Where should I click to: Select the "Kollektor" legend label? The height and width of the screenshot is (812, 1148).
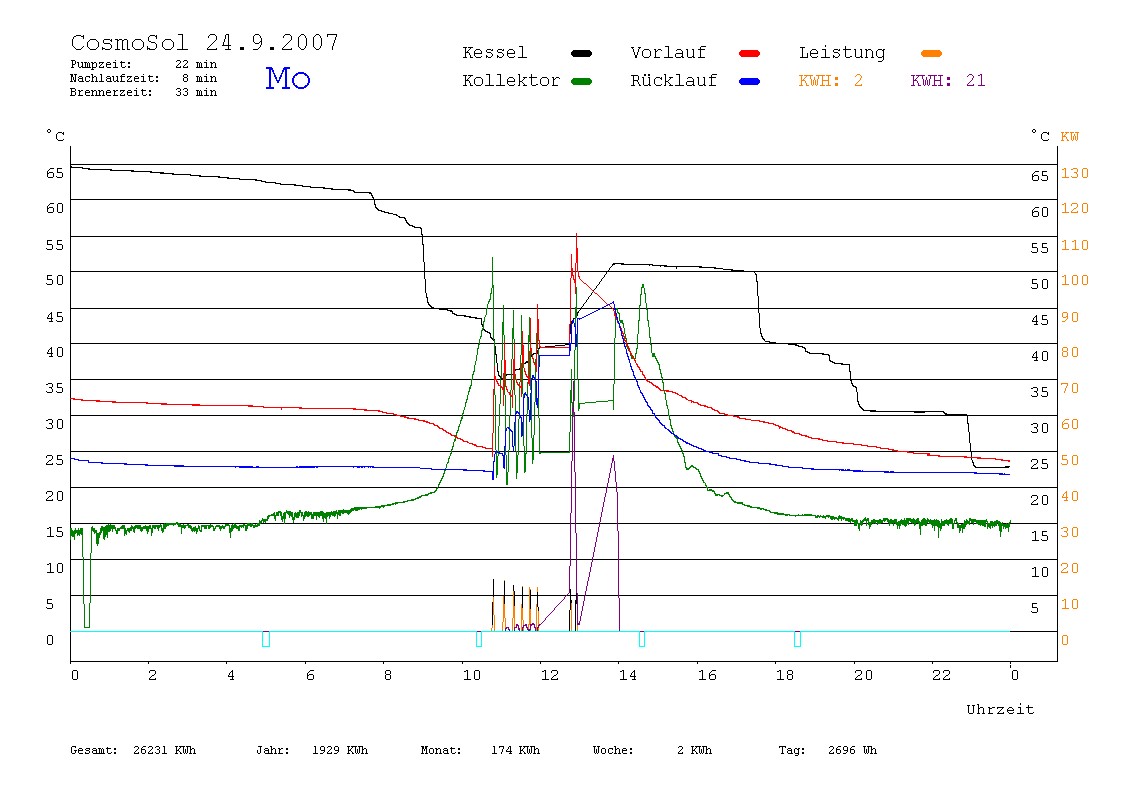(x=511, y=81)
